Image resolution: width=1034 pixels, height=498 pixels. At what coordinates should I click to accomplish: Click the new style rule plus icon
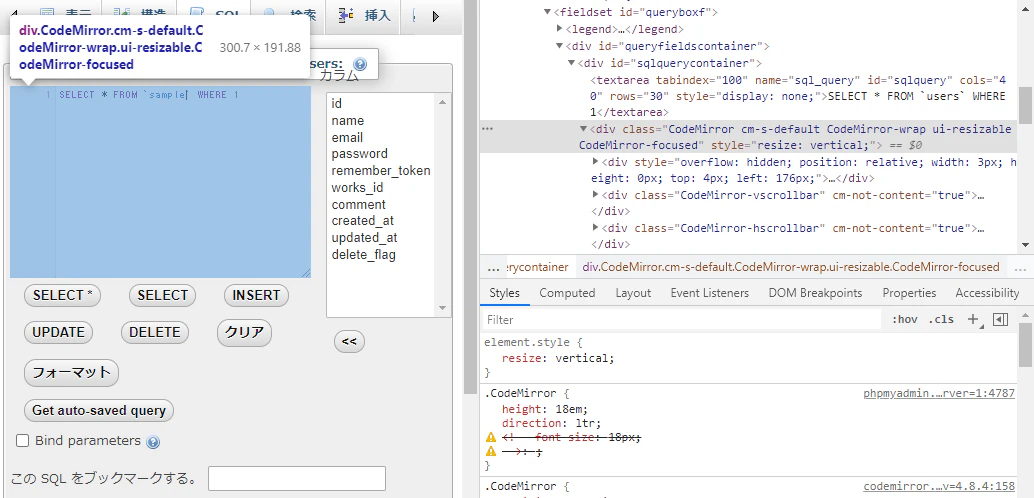click(x=973, y=320)
